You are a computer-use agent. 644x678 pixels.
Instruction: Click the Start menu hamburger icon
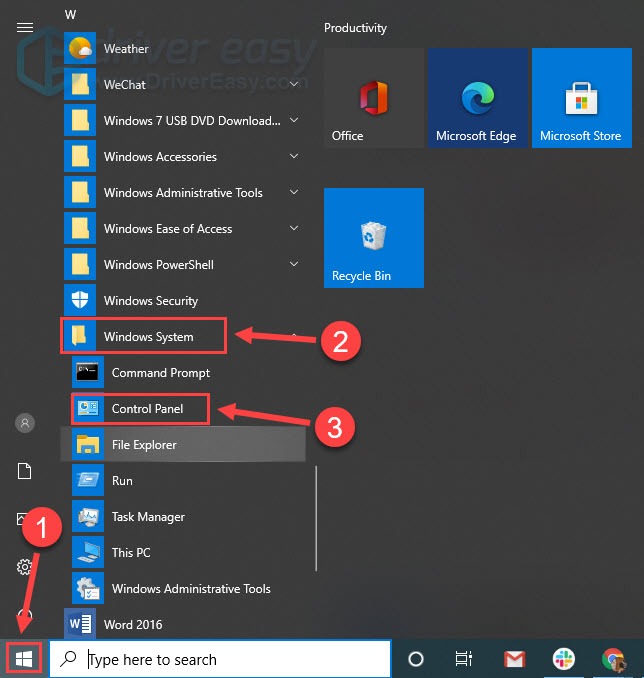pos(25,28)
